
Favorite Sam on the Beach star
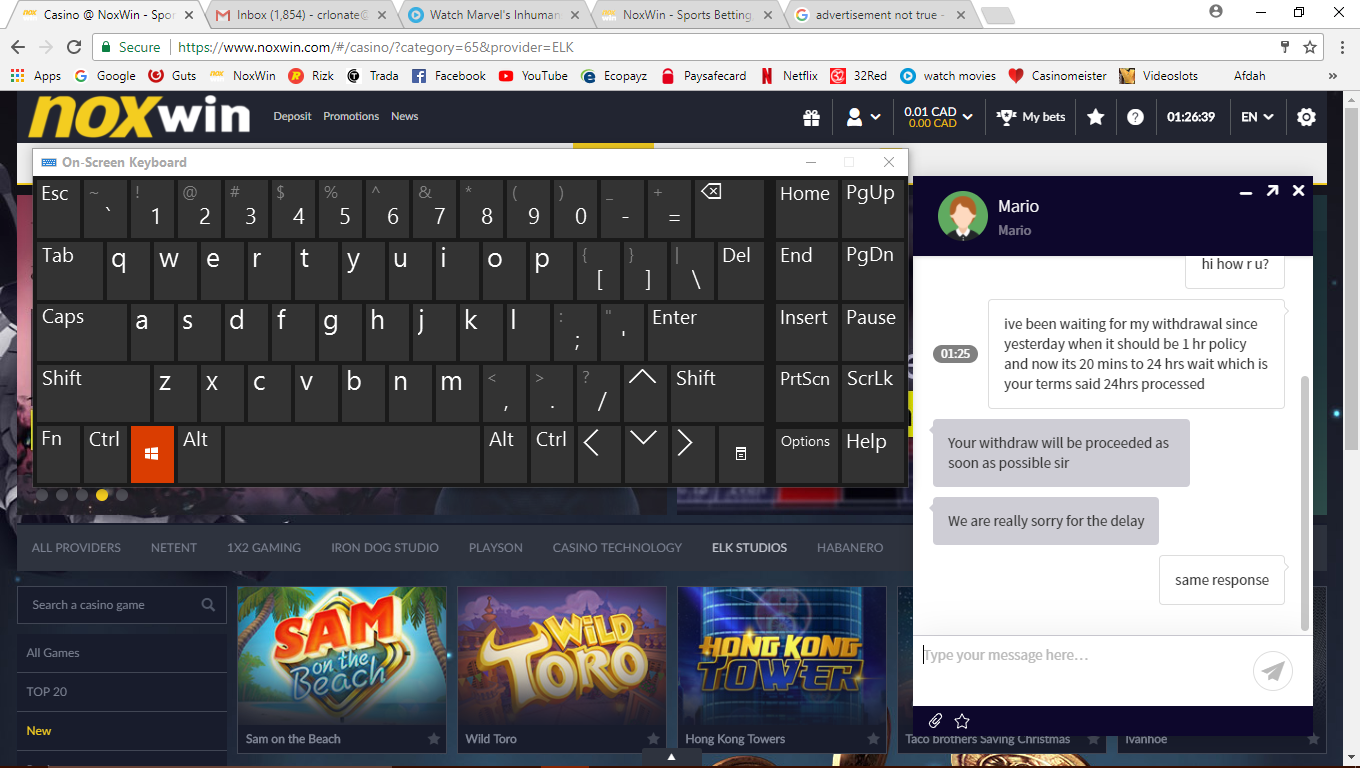434,739
